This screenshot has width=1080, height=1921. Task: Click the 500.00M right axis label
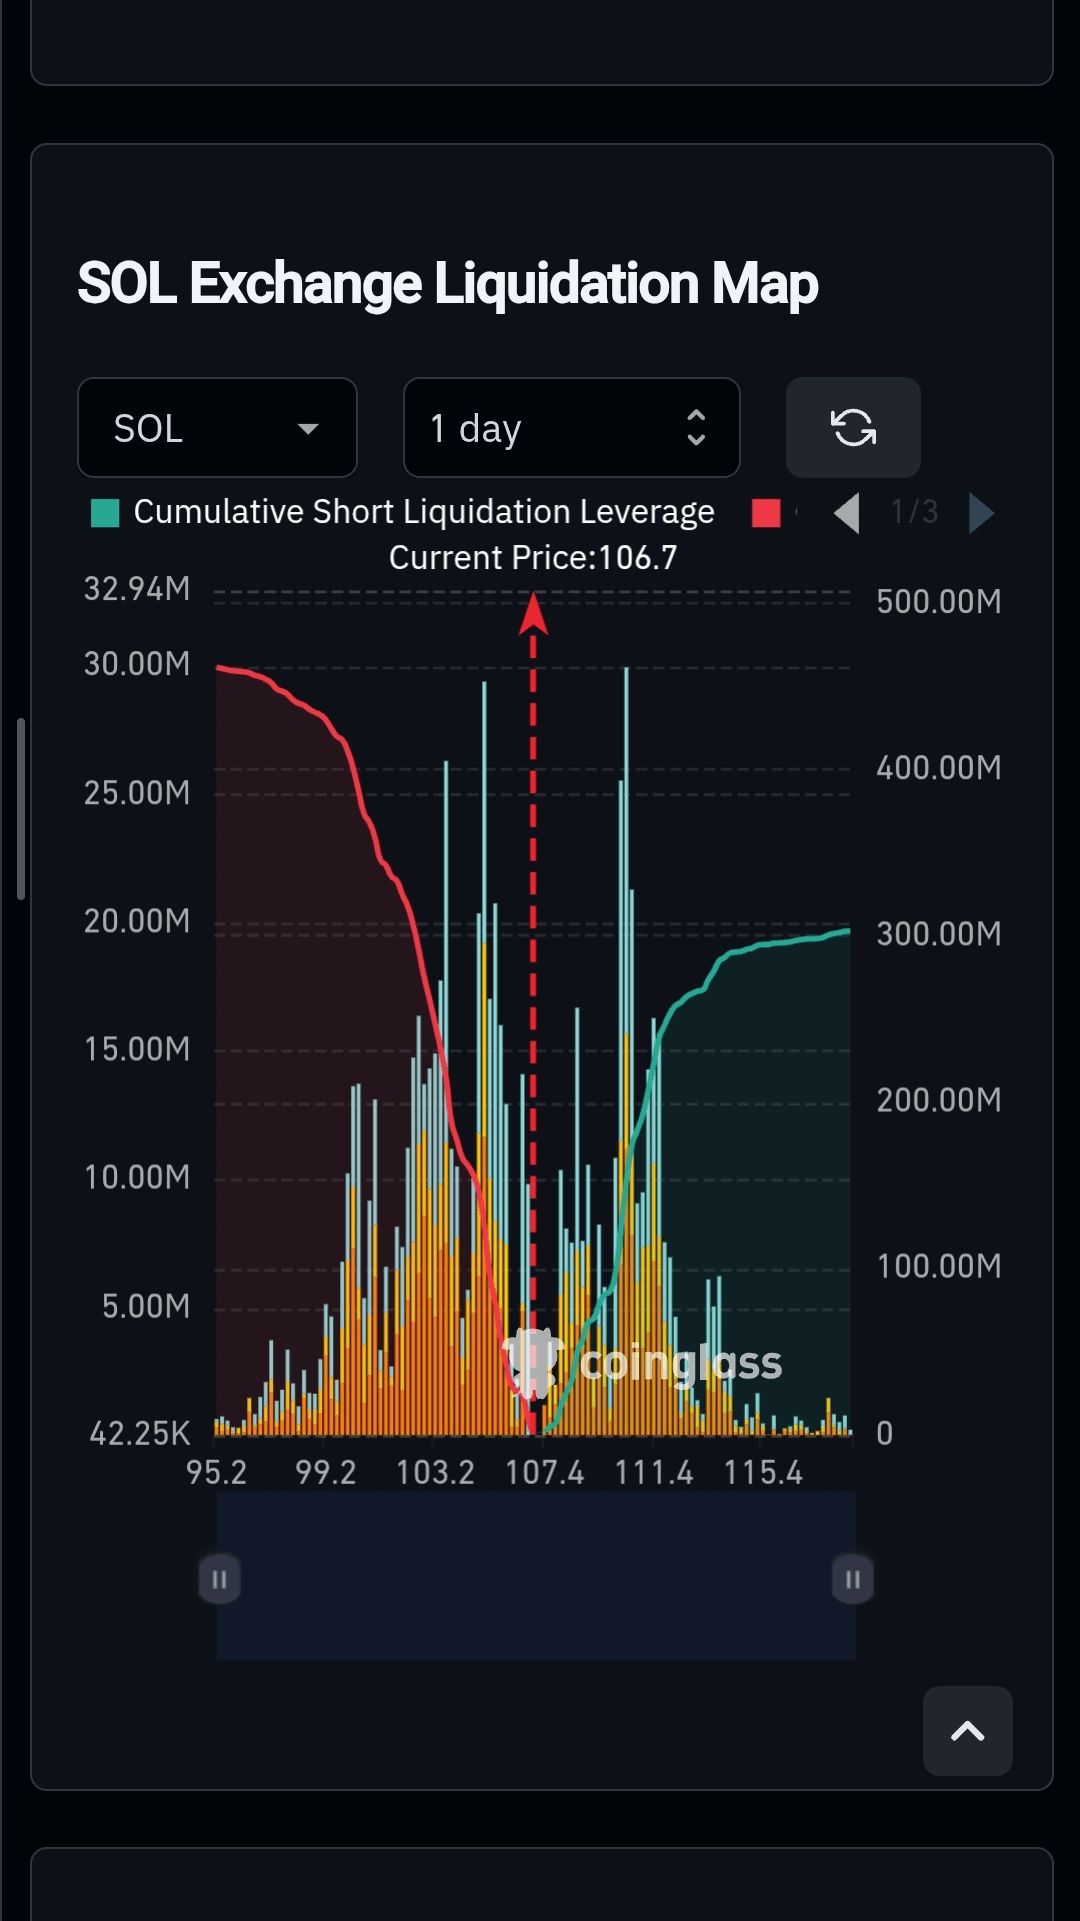(939, 601)
